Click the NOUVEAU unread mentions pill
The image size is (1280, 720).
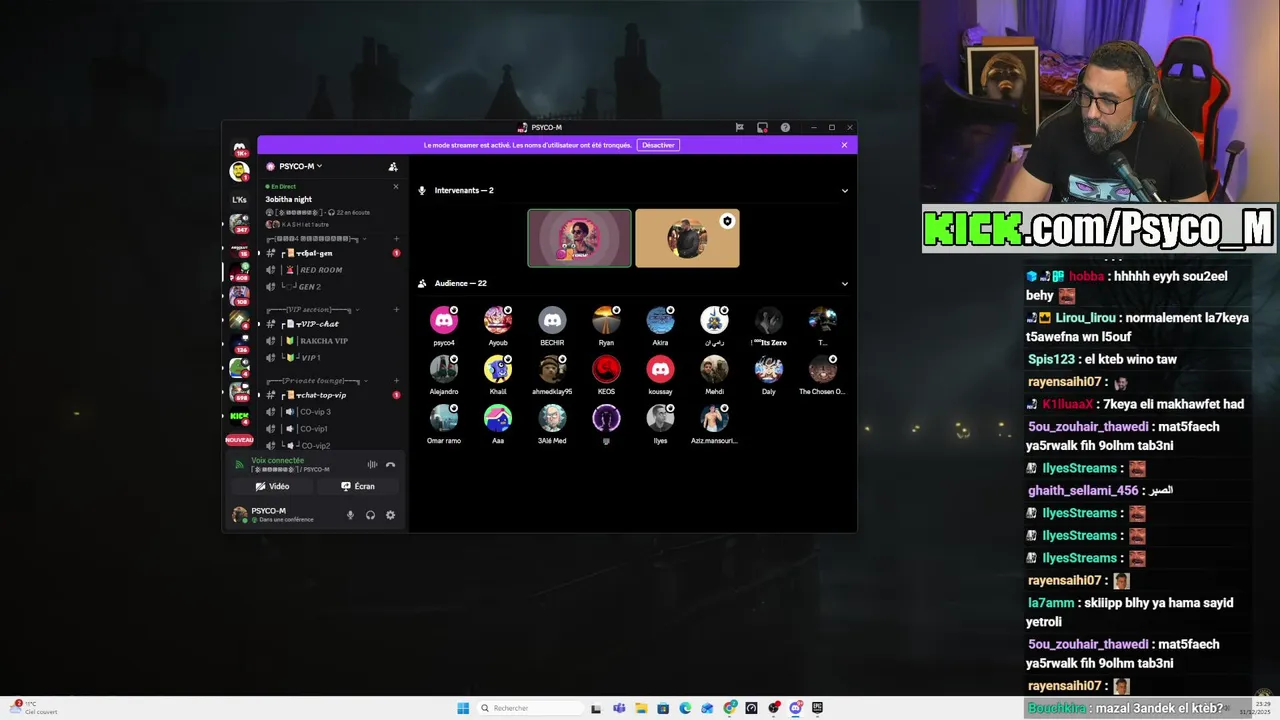(239, 440)
